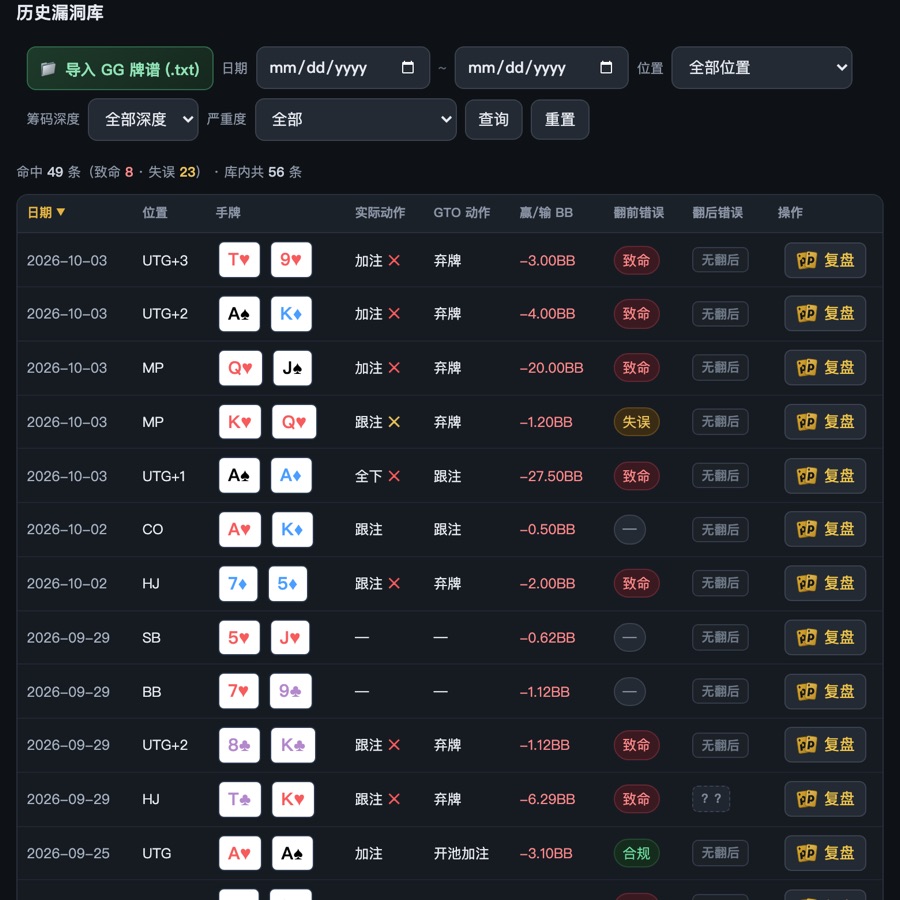Click the 7♦ card icon
This screenshot has height=900, width=900.
click(x=238, y=583)
